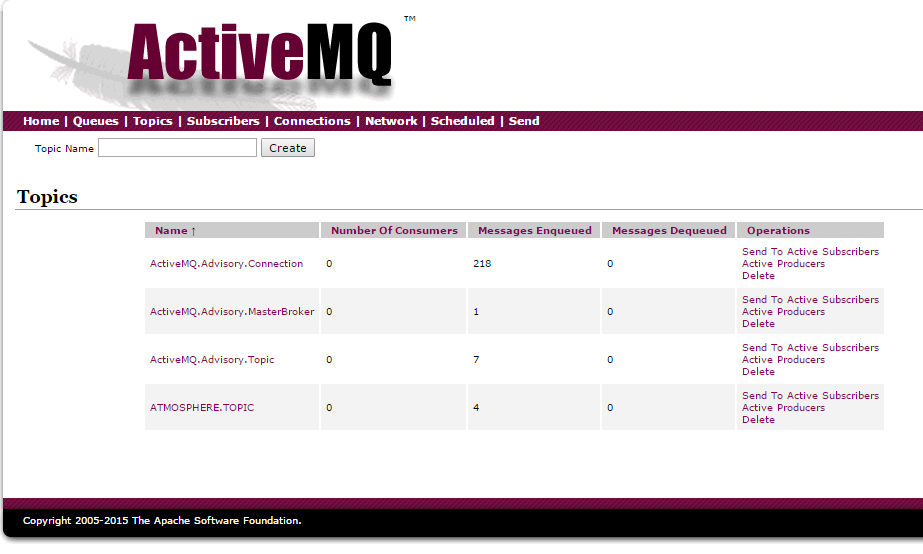This screenshot has height=554, width=923.
Task: Delete the ActiveMQ.Advisory.Topic topic
Action: pyautogui.click(x=758, y=371)
